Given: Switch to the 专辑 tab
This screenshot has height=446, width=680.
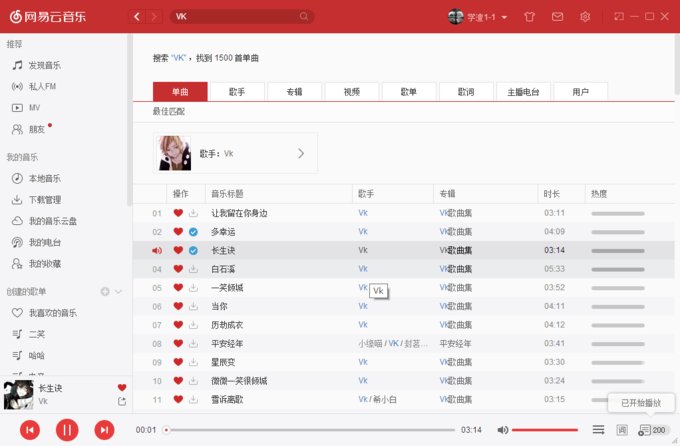Looking at the screenshot, I should pyautogui.click(x=294, y=92).
